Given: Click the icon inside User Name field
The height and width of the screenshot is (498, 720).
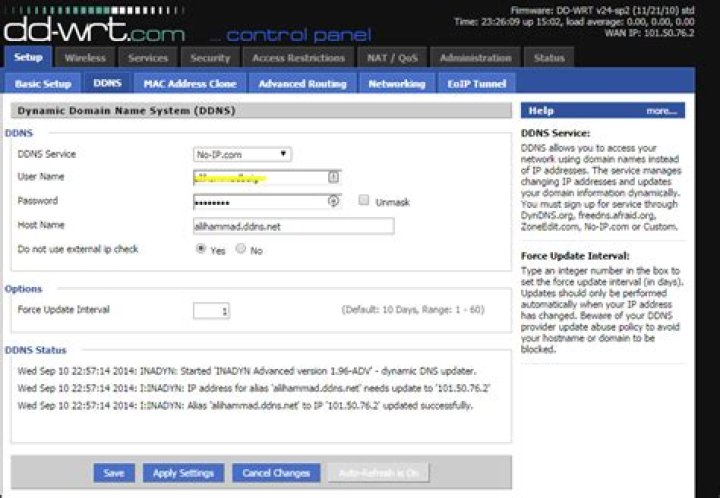Looking at the screenshot, I should click(334, 177).
